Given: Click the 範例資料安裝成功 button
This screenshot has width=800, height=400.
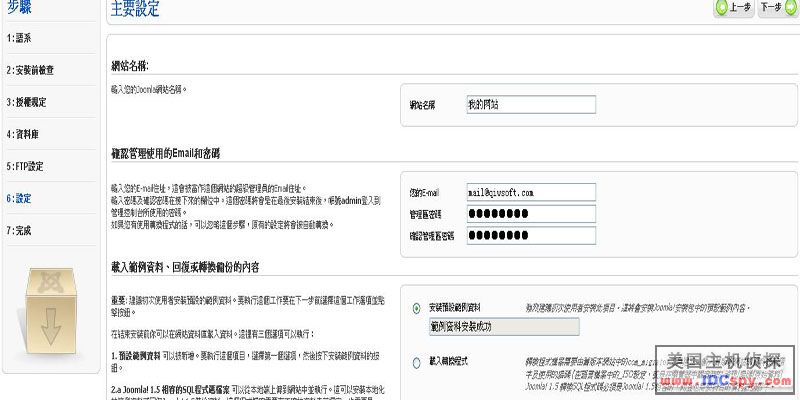Looking at the screenshot, I should tap(504, 327).
